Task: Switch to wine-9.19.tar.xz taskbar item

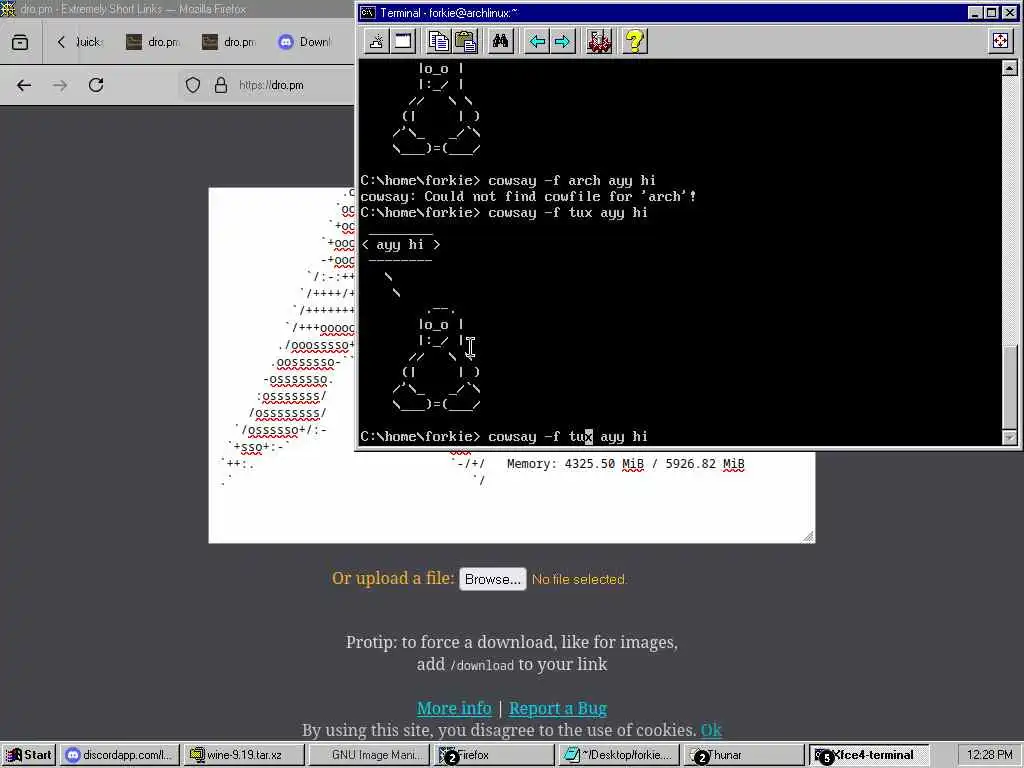Action: pos(244,755)
